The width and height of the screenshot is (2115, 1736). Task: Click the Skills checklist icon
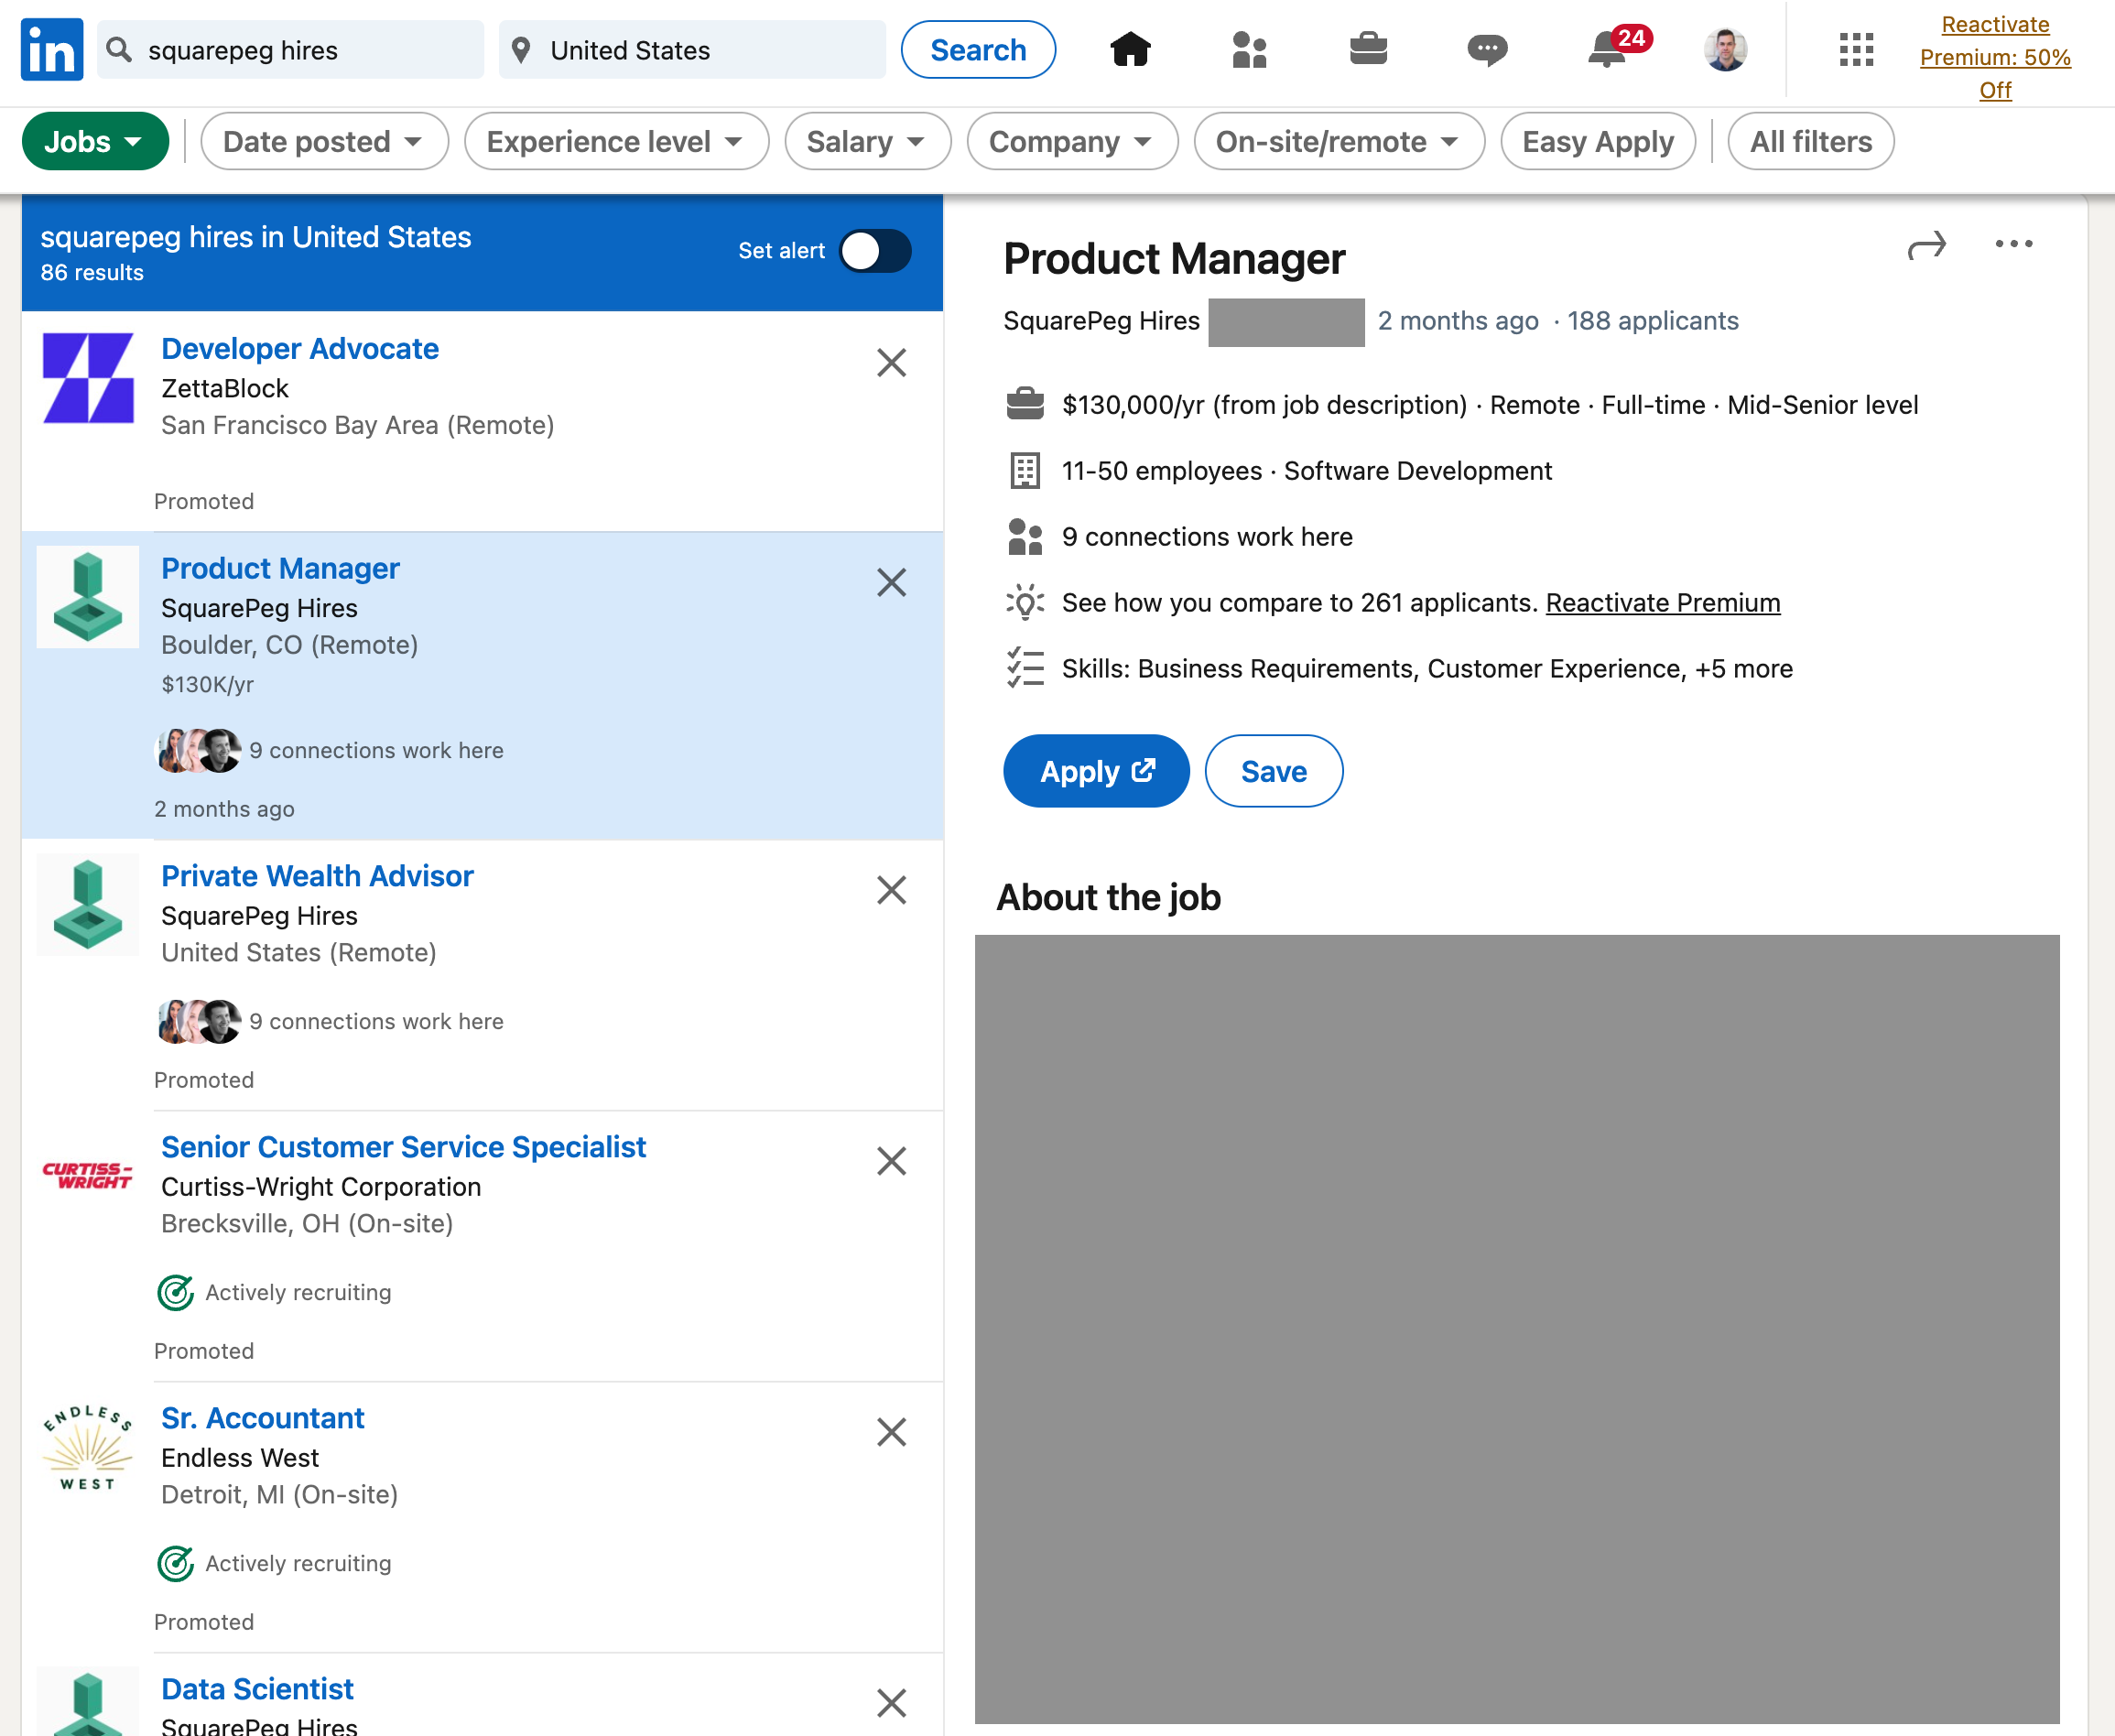click(1025, 667)
